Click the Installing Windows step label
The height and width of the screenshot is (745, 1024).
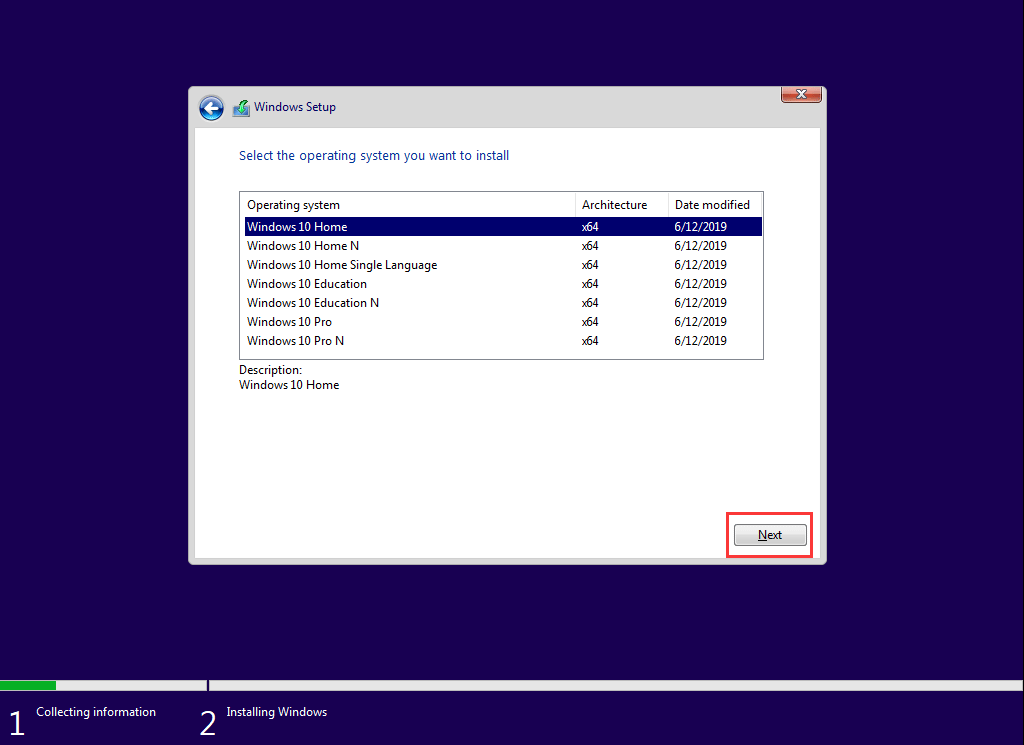click(277, 712)
